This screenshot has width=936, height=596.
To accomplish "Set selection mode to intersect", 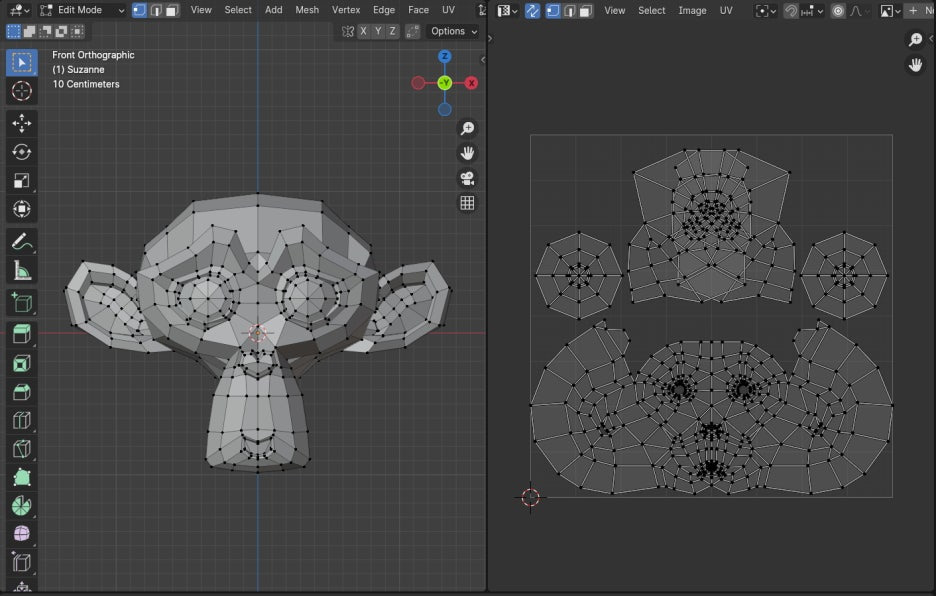I will (78, 31).
